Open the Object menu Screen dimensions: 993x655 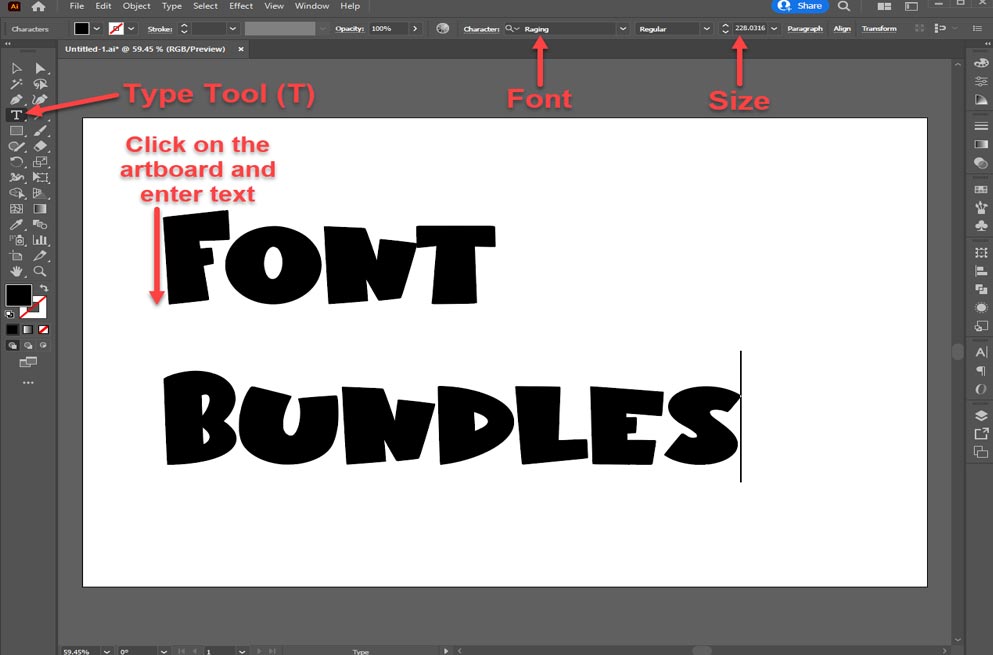click(136, 6)
